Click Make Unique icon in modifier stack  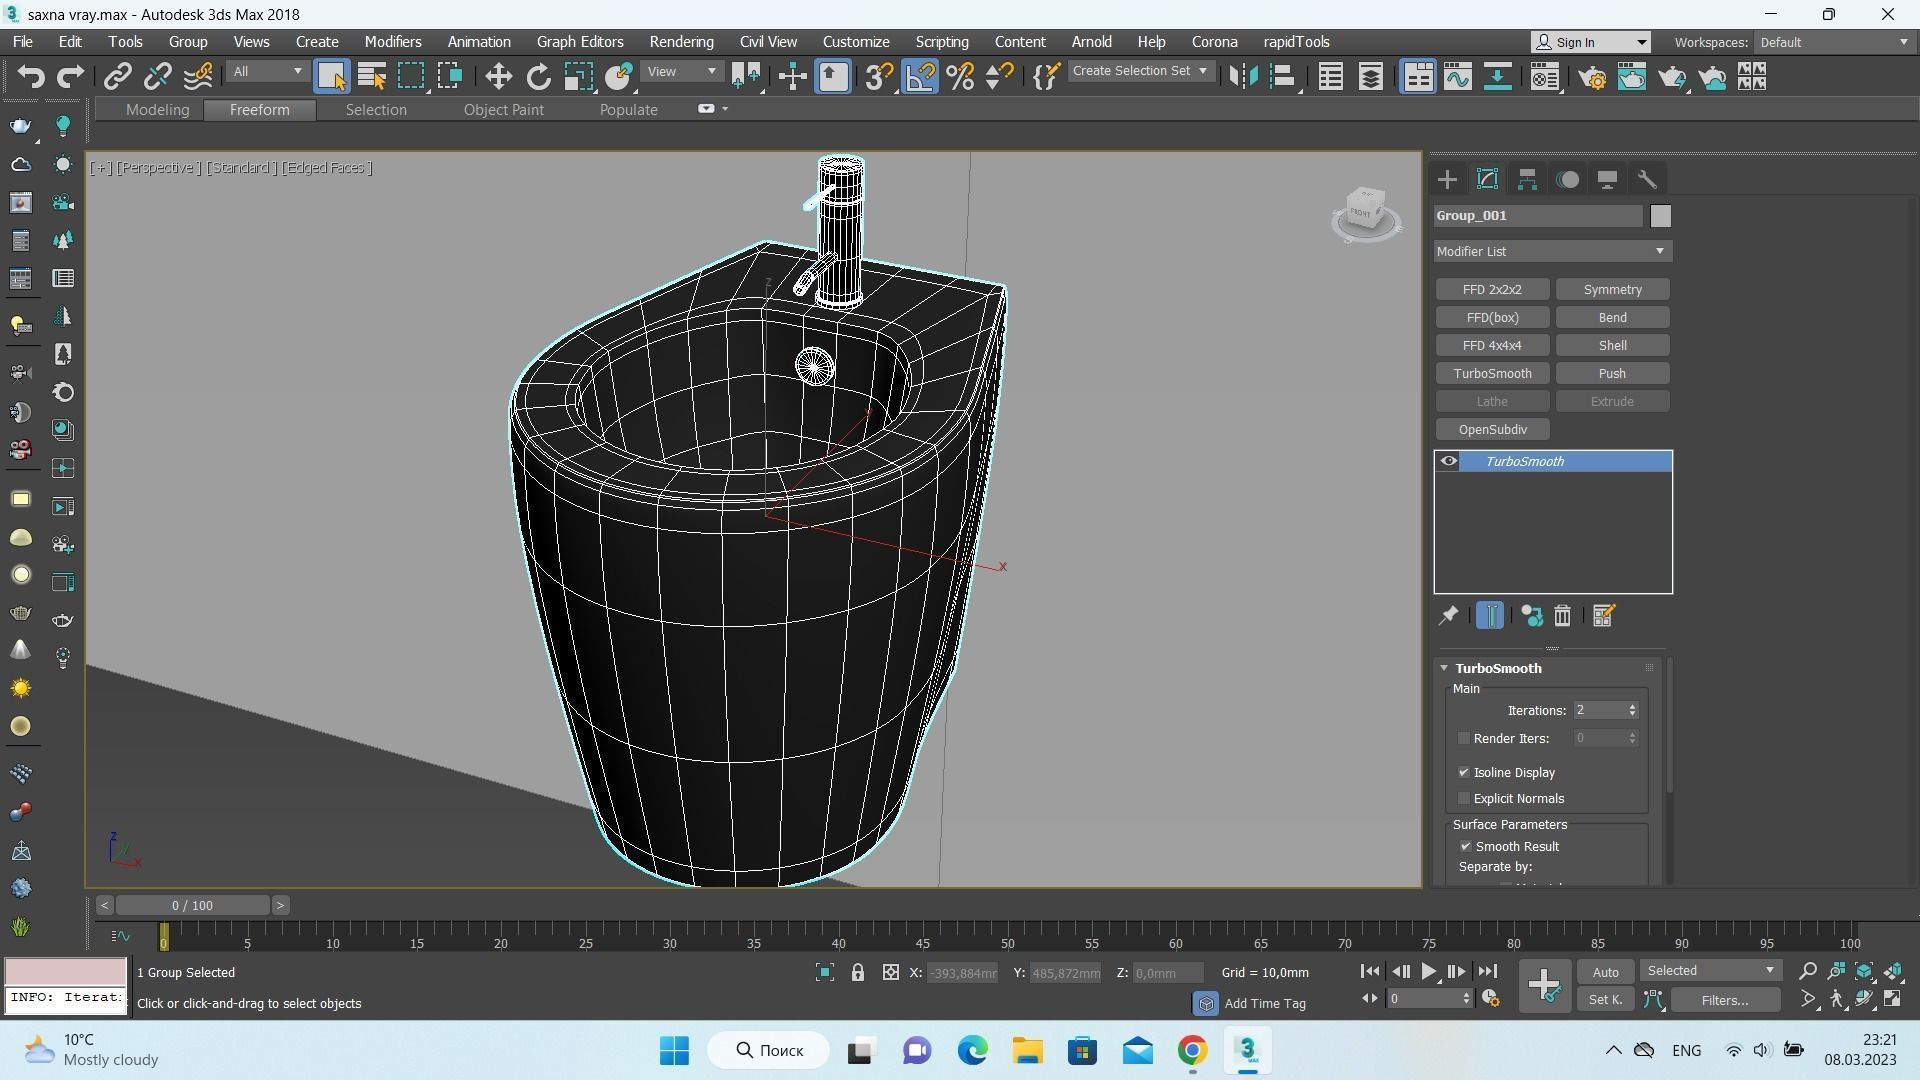pyautogui.click(x=1531, y=616)
